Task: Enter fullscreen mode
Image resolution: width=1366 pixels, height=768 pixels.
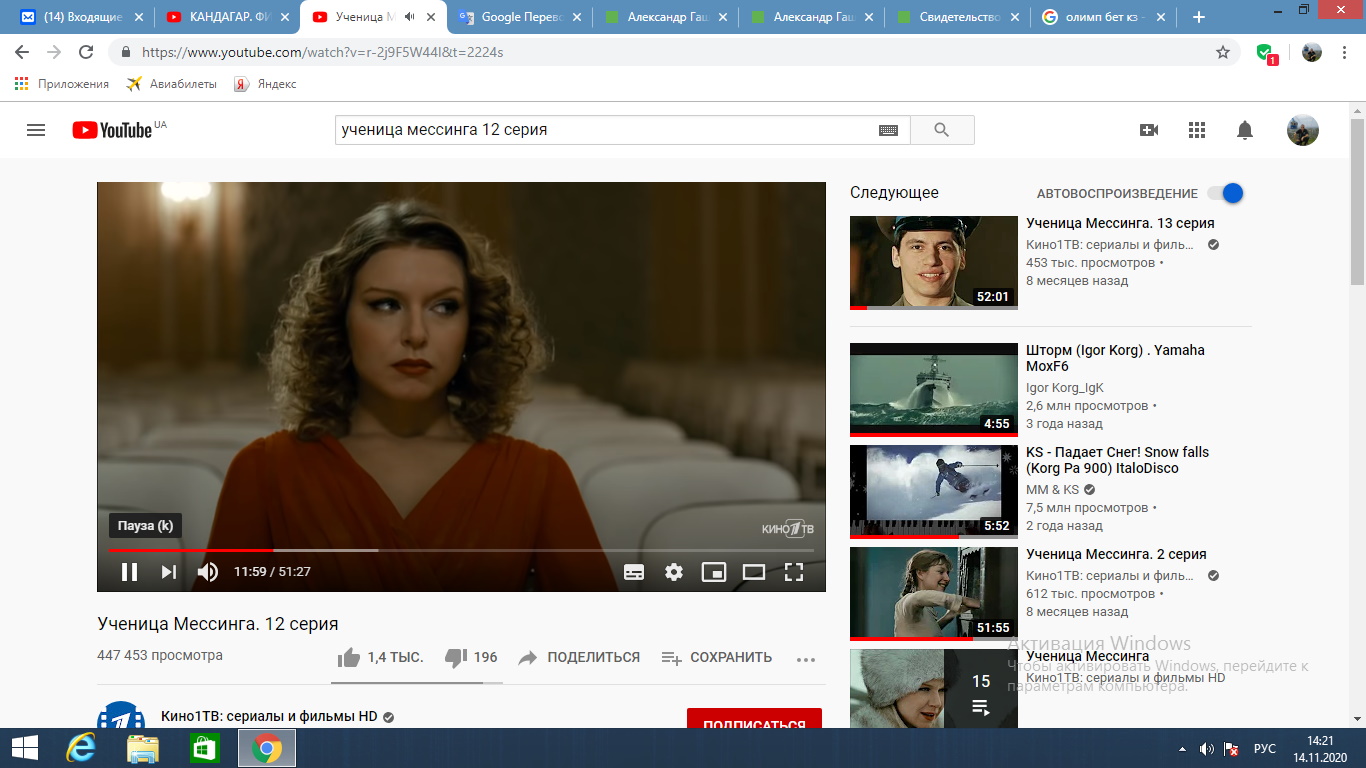Action: coord(794,572)
